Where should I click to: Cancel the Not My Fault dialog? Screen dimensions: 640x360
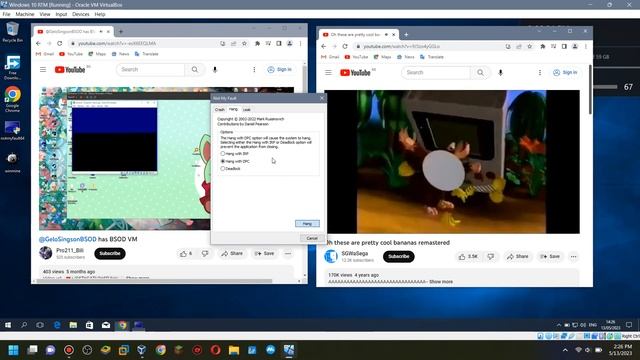pos(312,238)
